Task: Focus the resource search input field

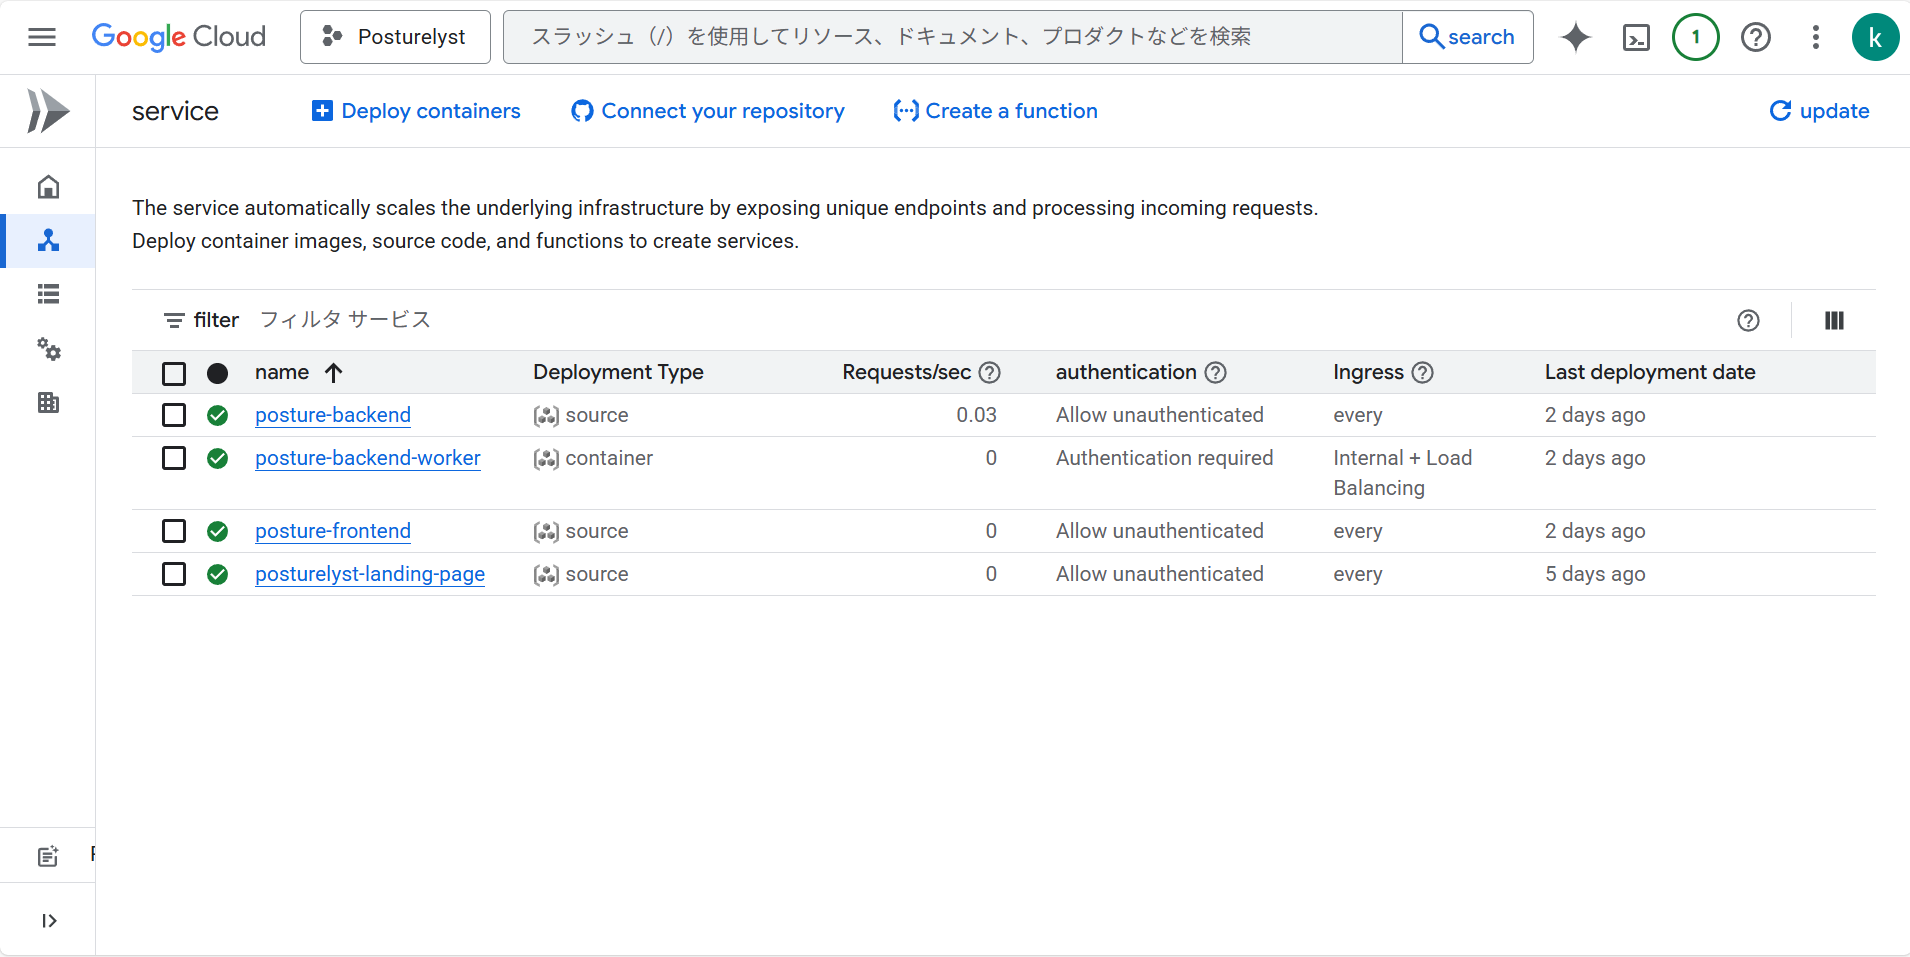Action: pos(952,37)
